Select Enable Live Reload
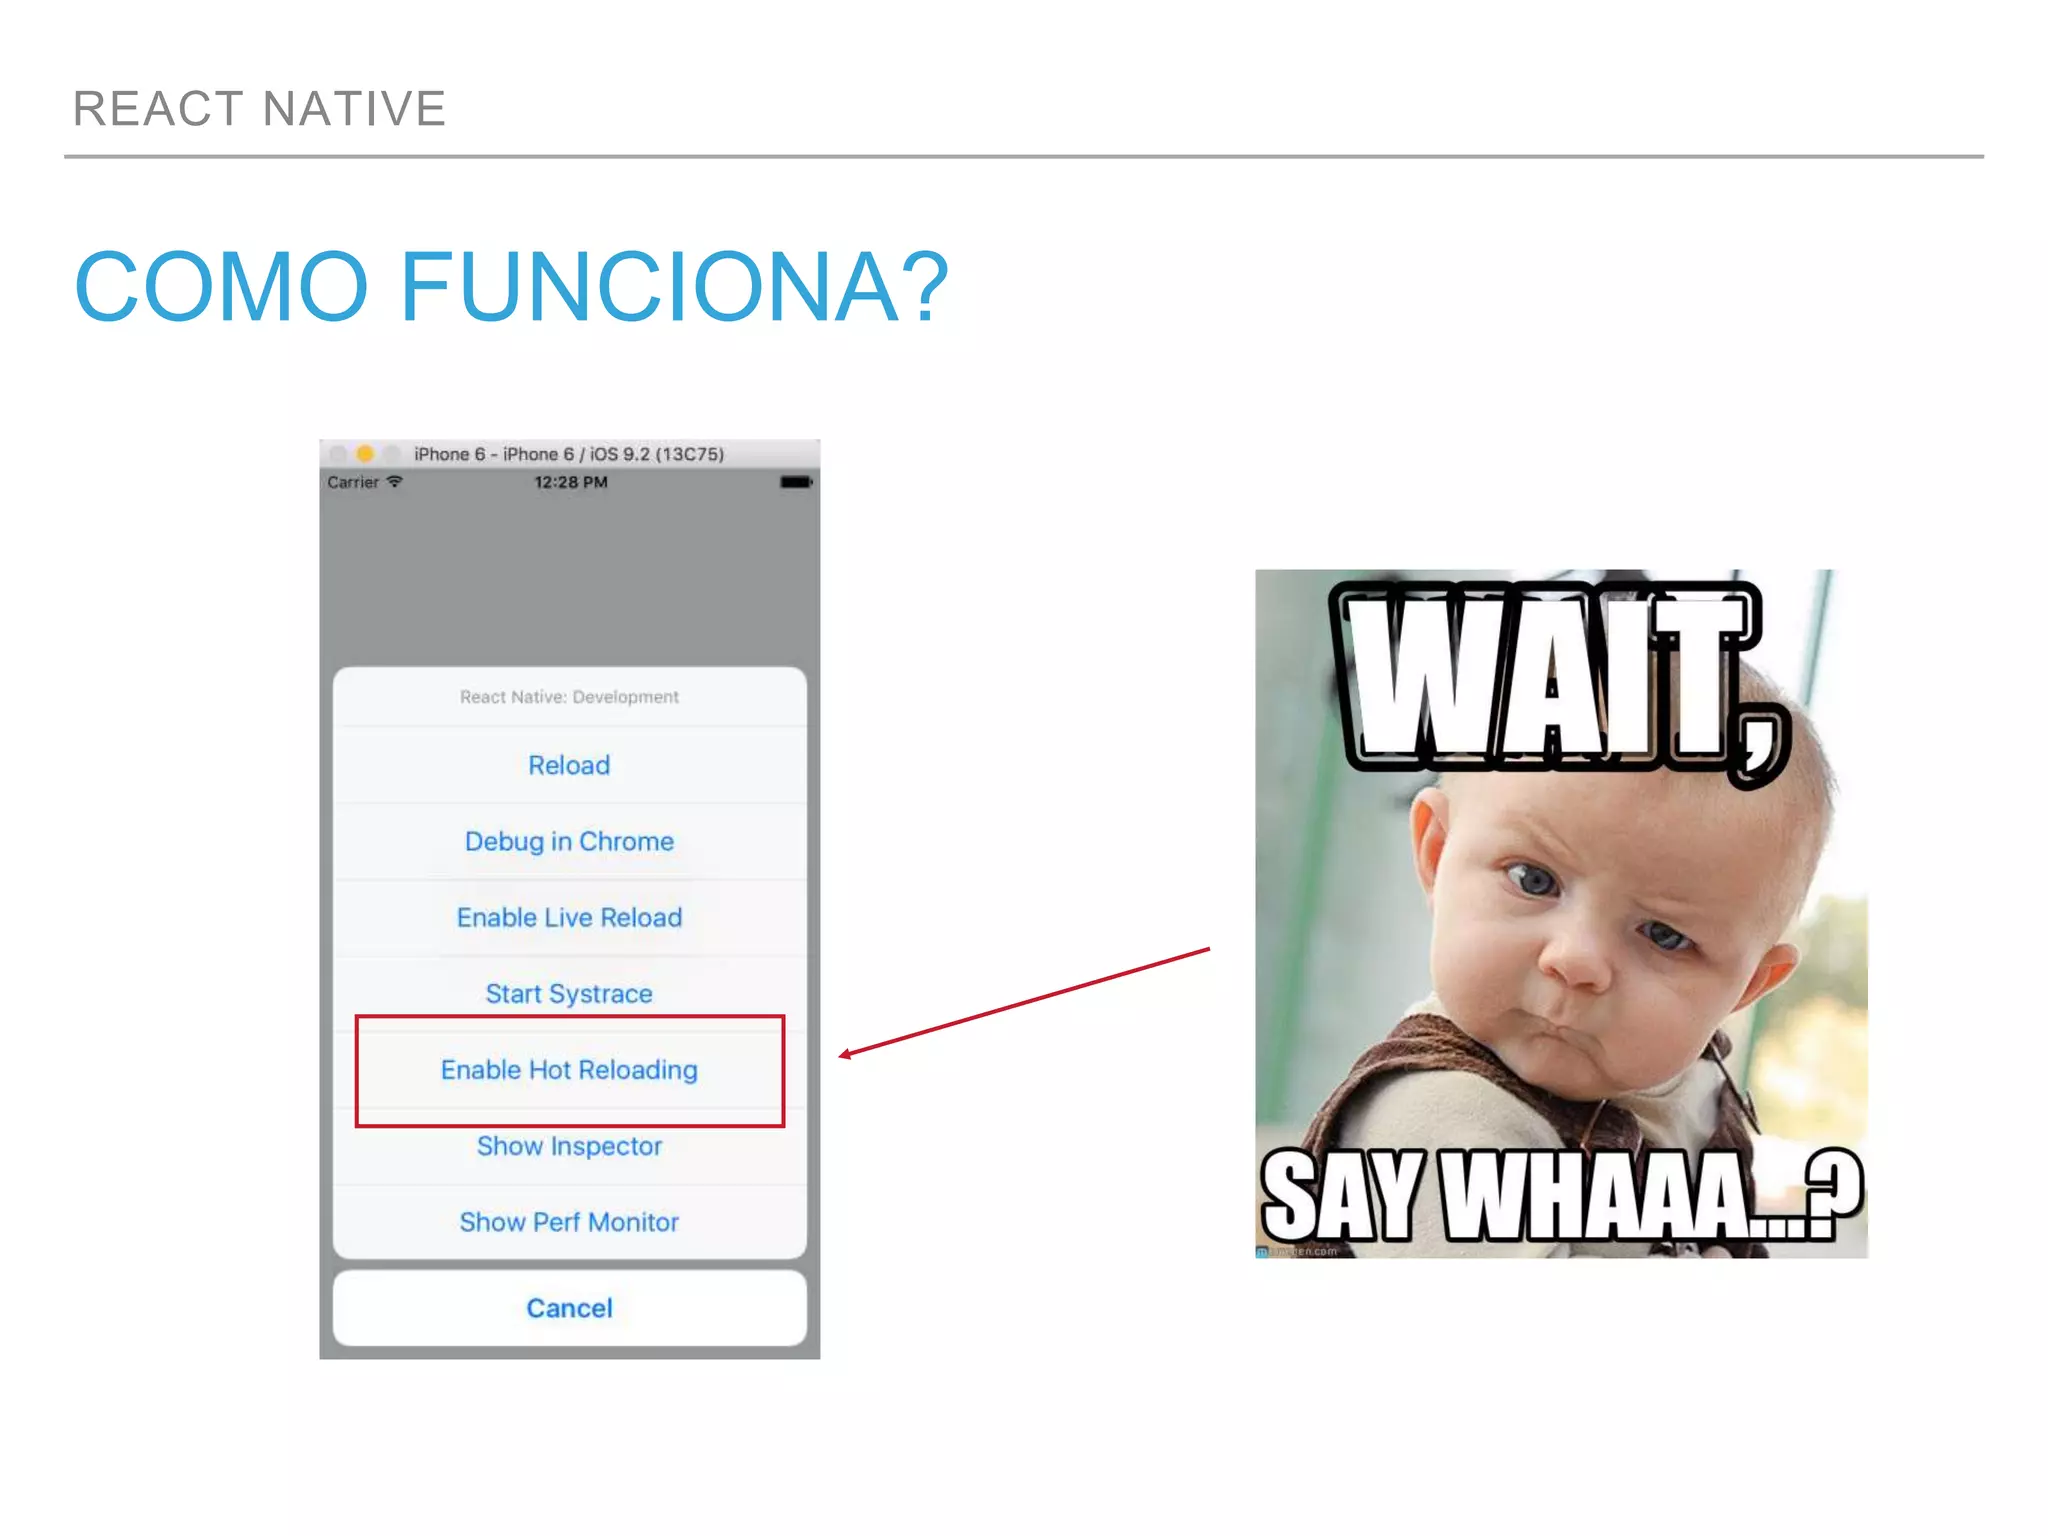The image size is (2048, 1536). point(569,917)
